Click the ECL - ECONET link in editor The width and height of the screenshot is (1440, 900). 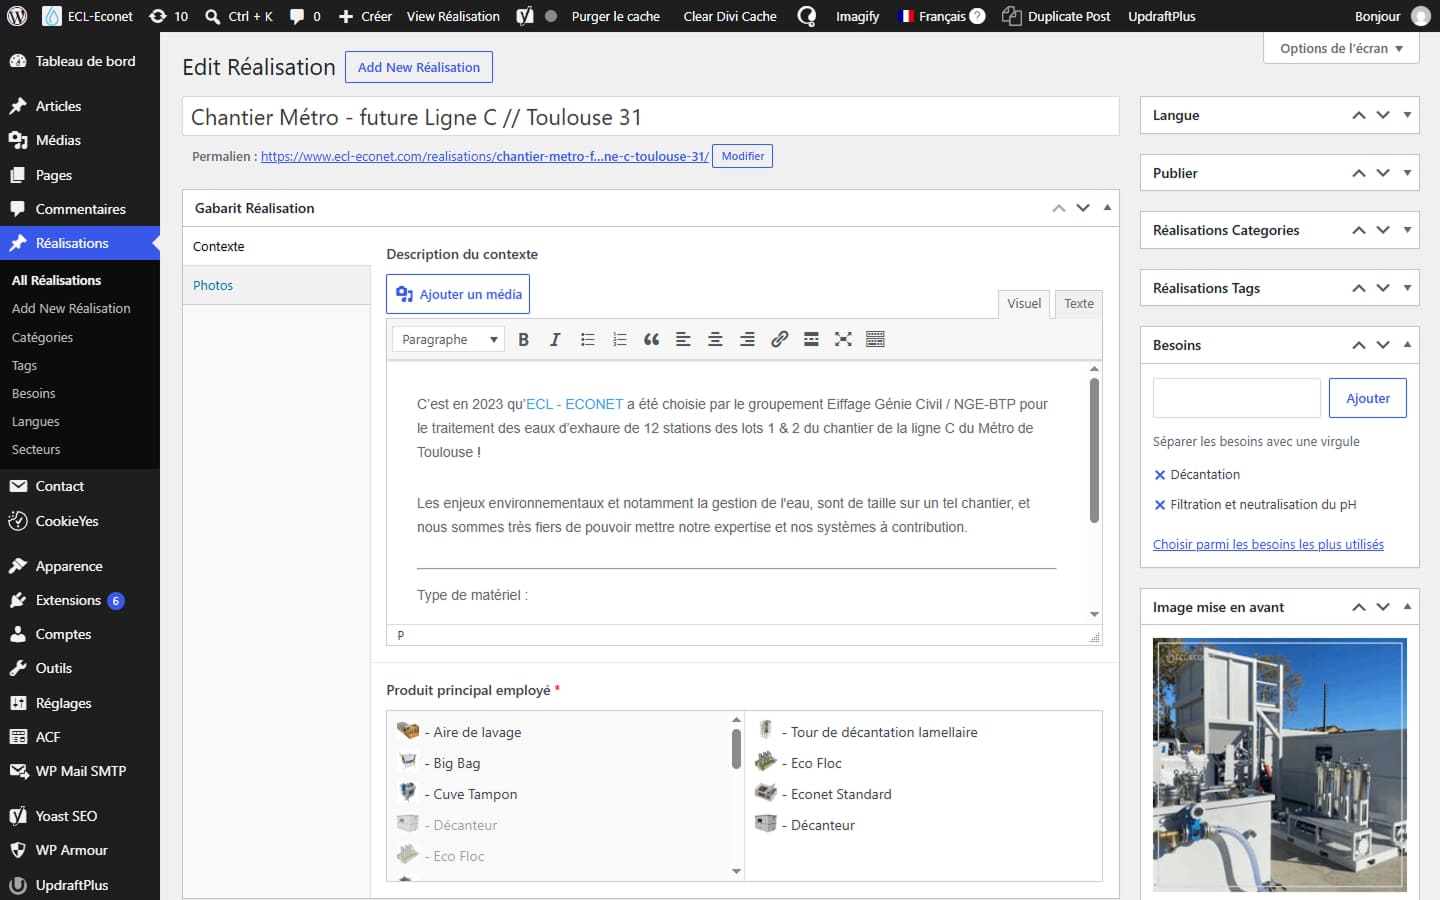coord(574,404)
